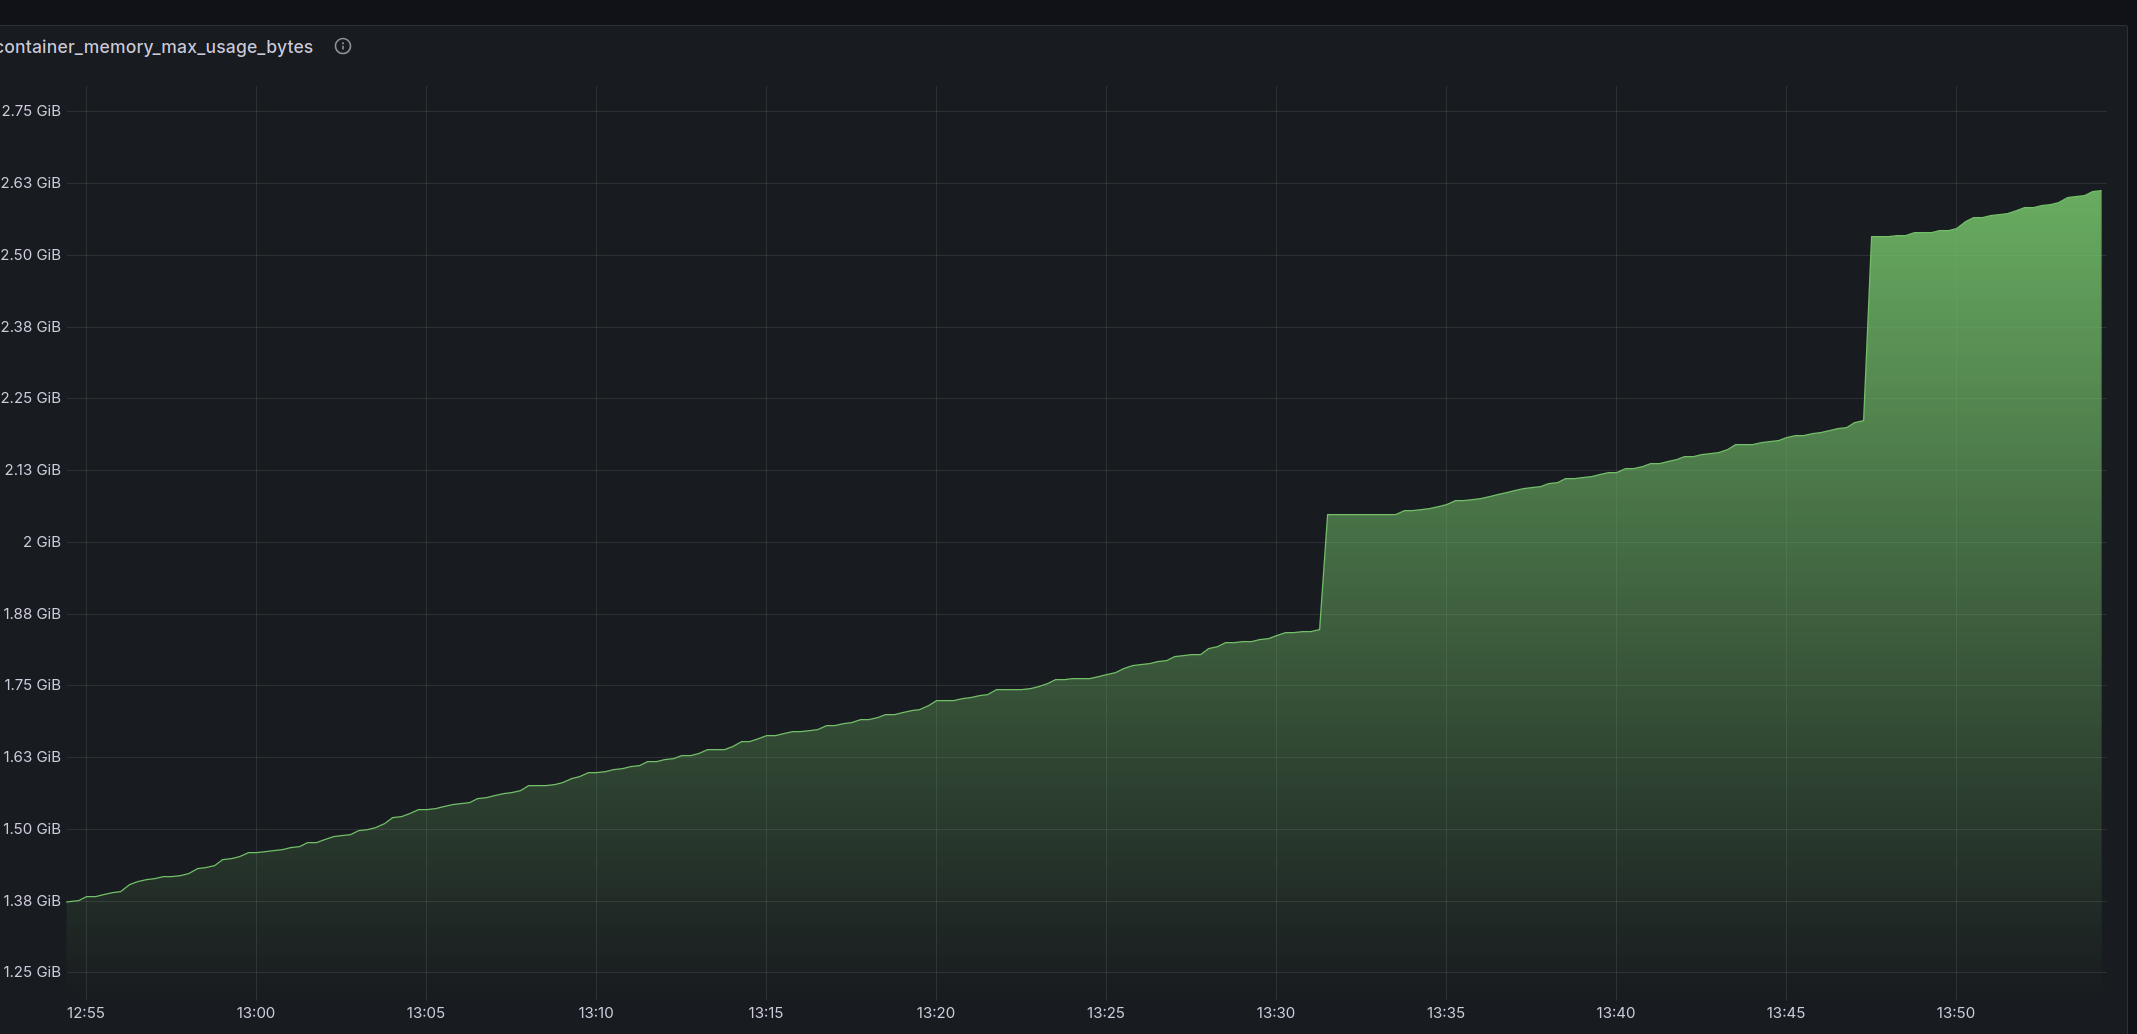Click the 1.50 GiB y-axis label
Viewport: 2137px width, 1034px height.
[33, 829]
